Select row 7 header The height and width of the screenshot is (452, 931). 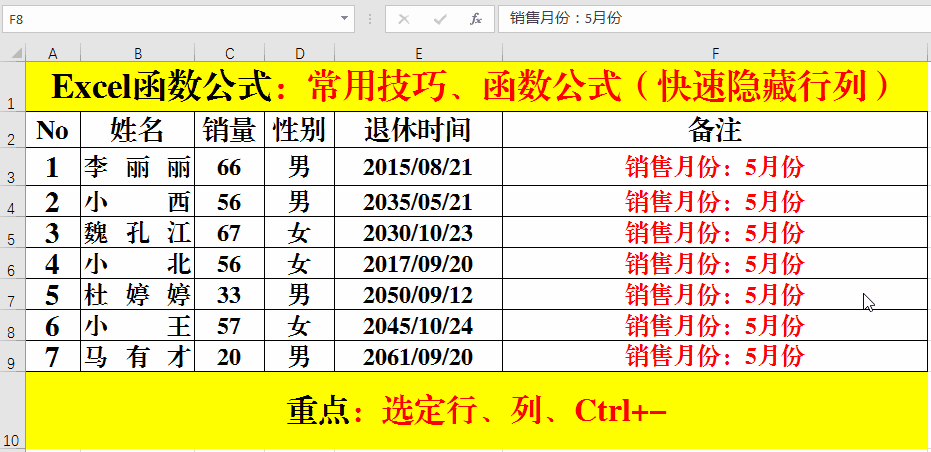[12, 293]
